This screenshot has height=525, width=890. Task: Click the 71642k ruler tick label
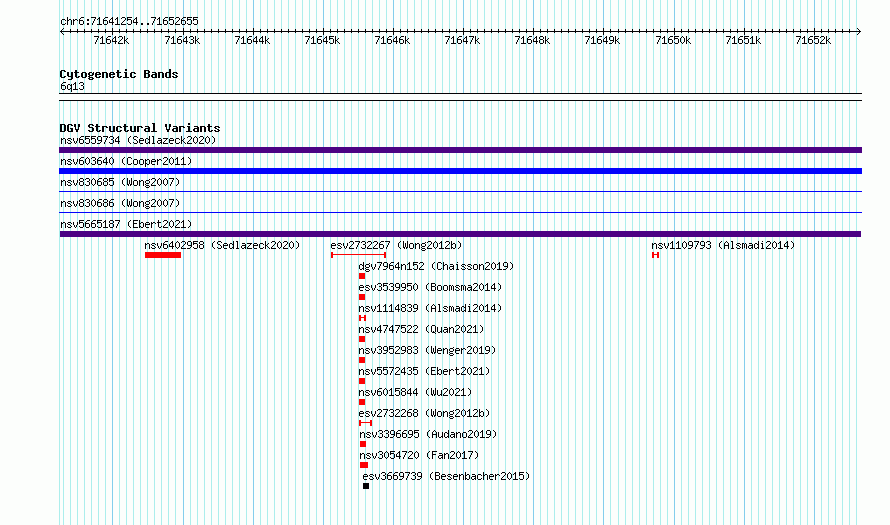[x=111, y=40]
